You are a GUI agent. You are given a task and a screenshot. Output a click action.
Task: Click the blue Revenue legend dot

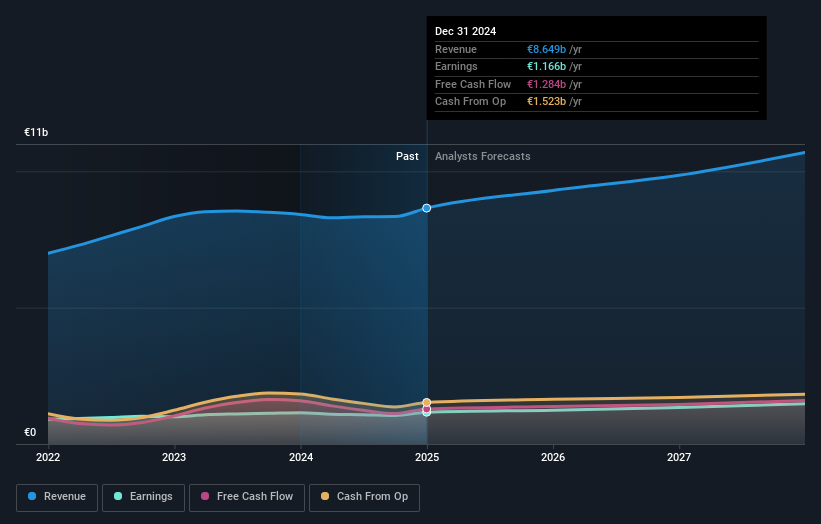32,496
